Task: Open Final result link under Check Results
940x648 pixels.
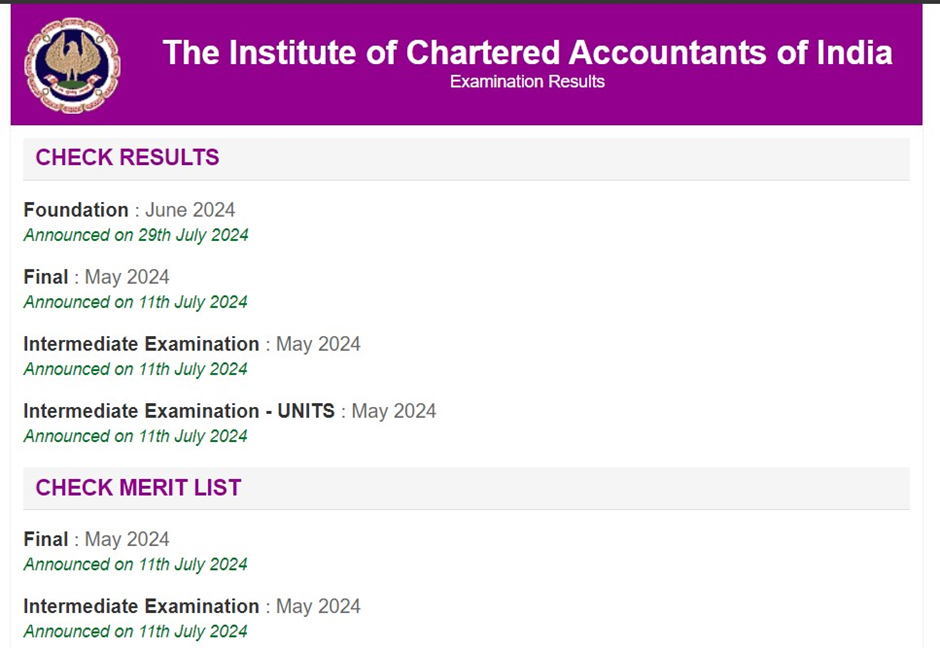Action: (x=46, y=277)
